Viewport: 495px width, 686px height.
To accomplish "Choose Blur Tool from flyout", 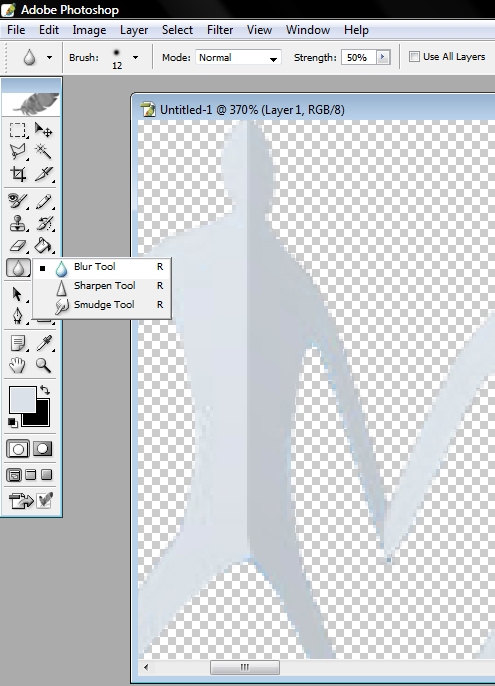I will point(102,267).
